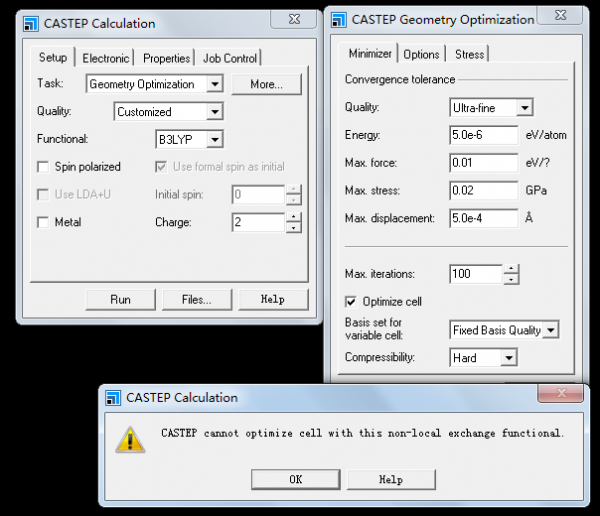Open the Stress tab
The width and height of the screenshot is (600, 516).
[470, 55]
